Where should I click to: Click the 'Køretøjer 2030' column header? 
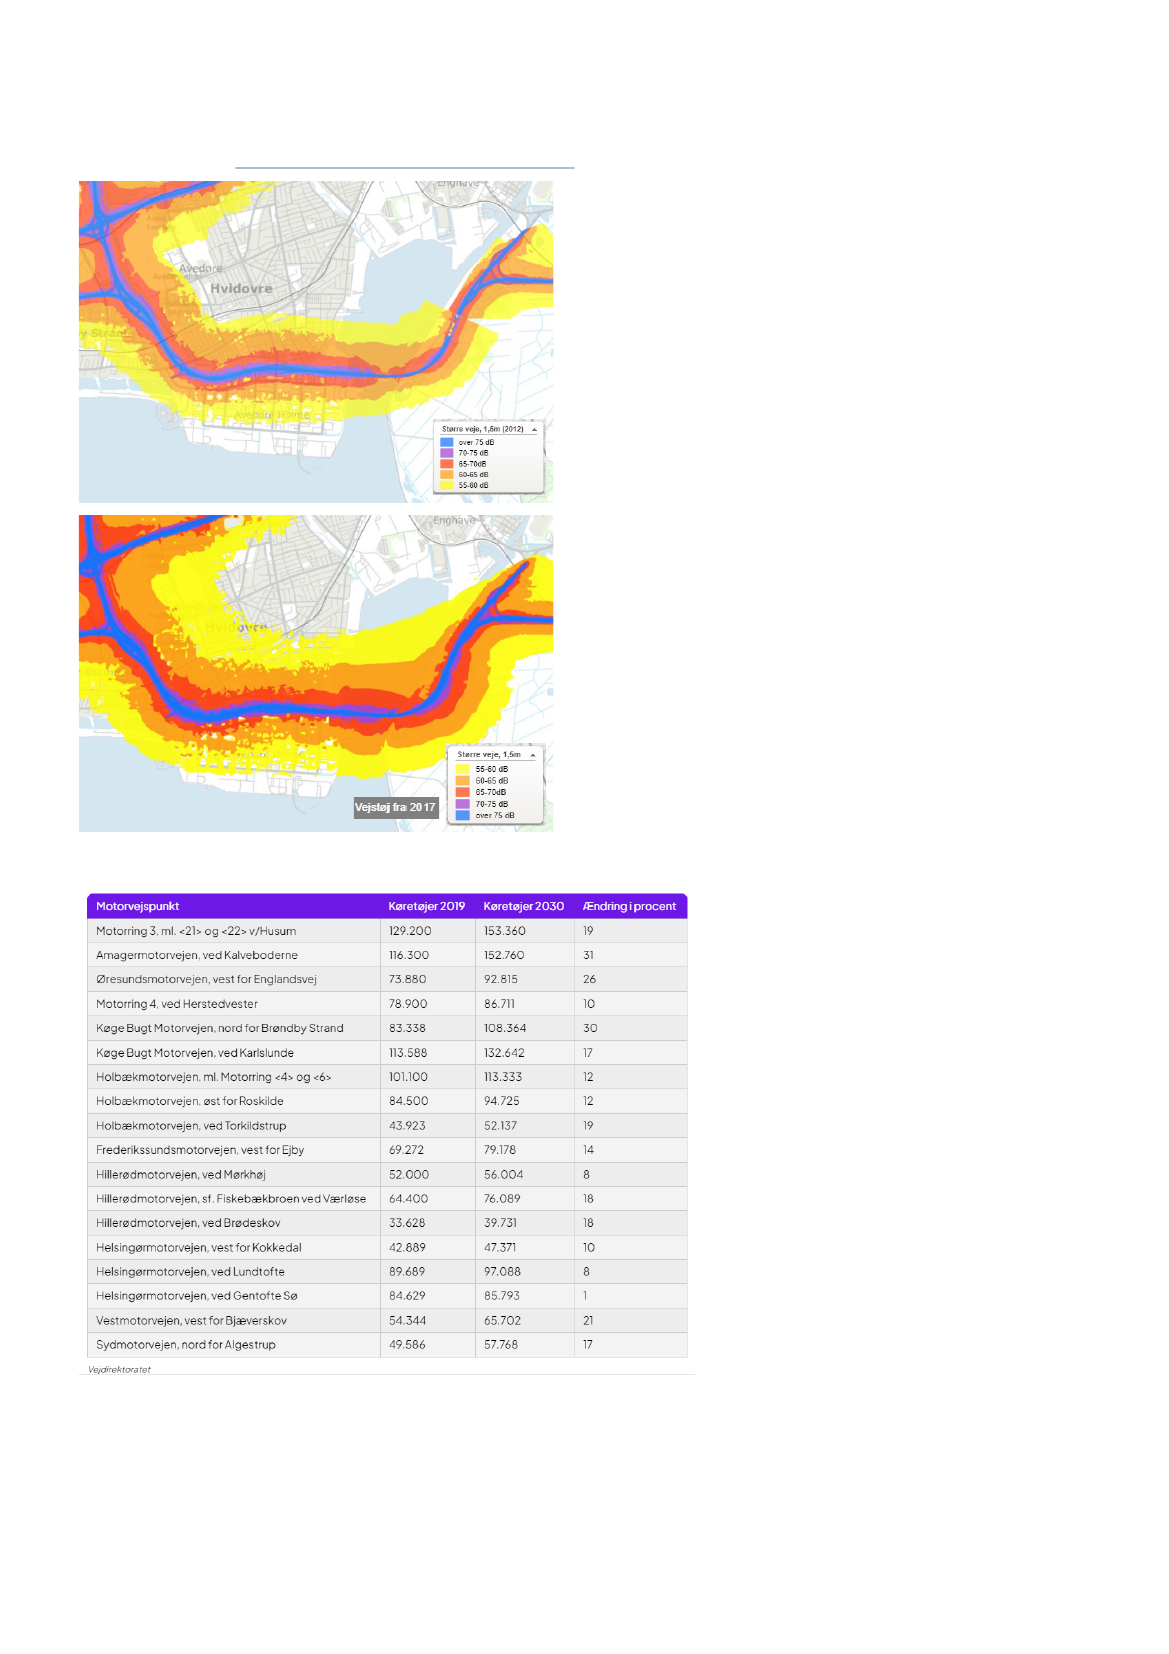pyautogui.click(x=523, y=906)
